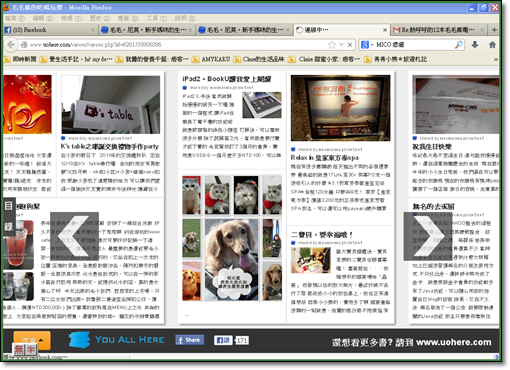The image size is (510, 370).
Task: Switch to the Facebook tab
Action: [50, 30]
